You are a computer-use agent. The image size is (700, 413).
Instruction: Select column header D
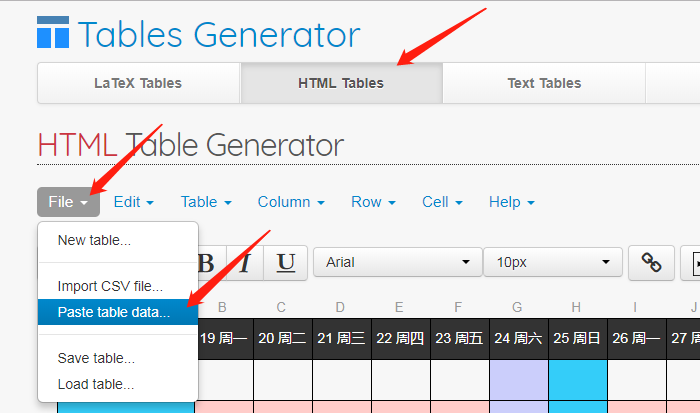(x=340, y=307)
